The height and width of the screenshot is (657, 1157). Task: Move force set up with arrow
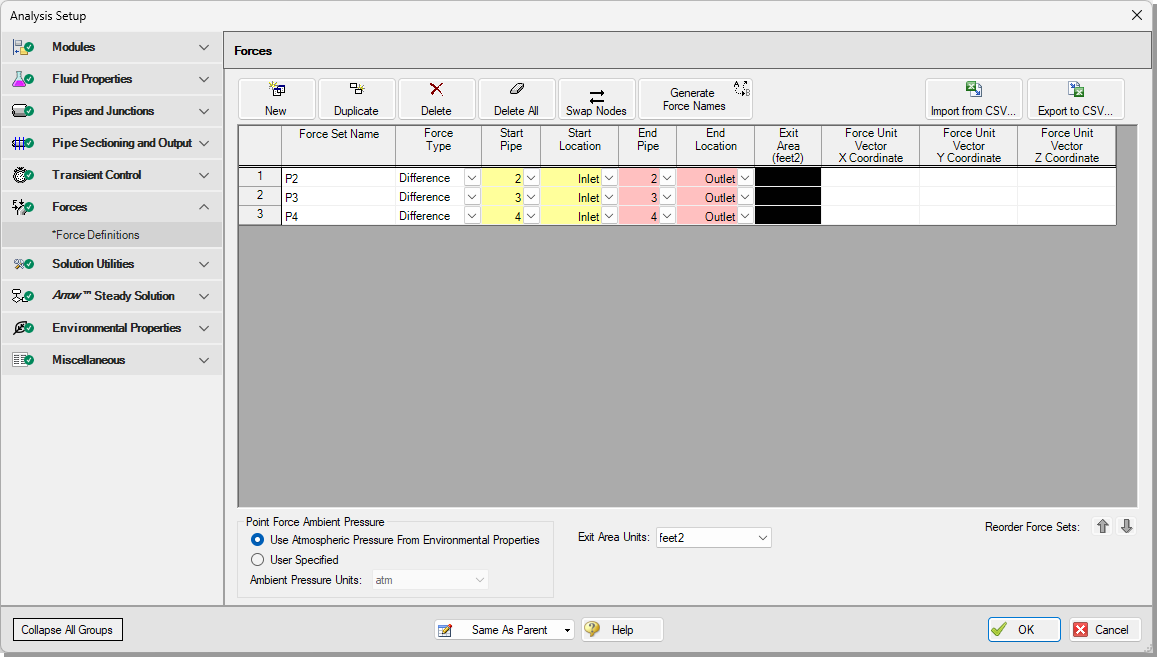tap(1102, 526)
